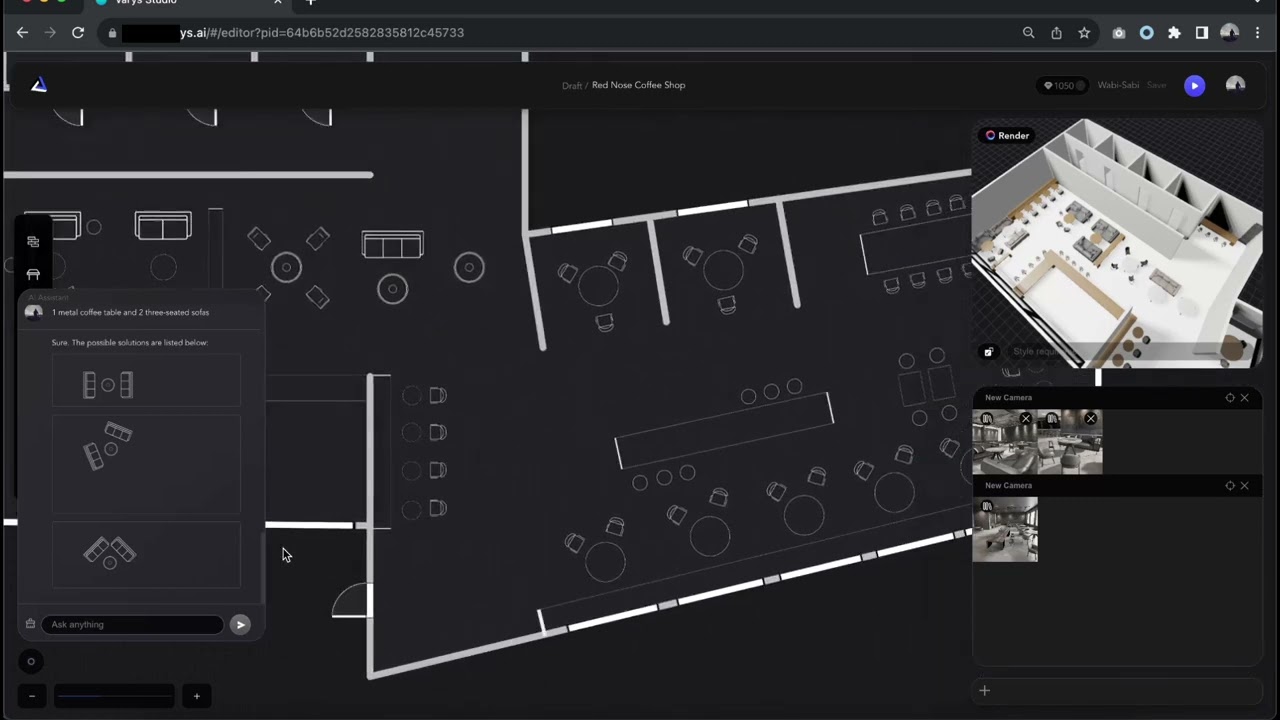Viewport: 1280px width, 720px height.
Task: Focus the Ask anything input field
Action: (x=132, y=624)
